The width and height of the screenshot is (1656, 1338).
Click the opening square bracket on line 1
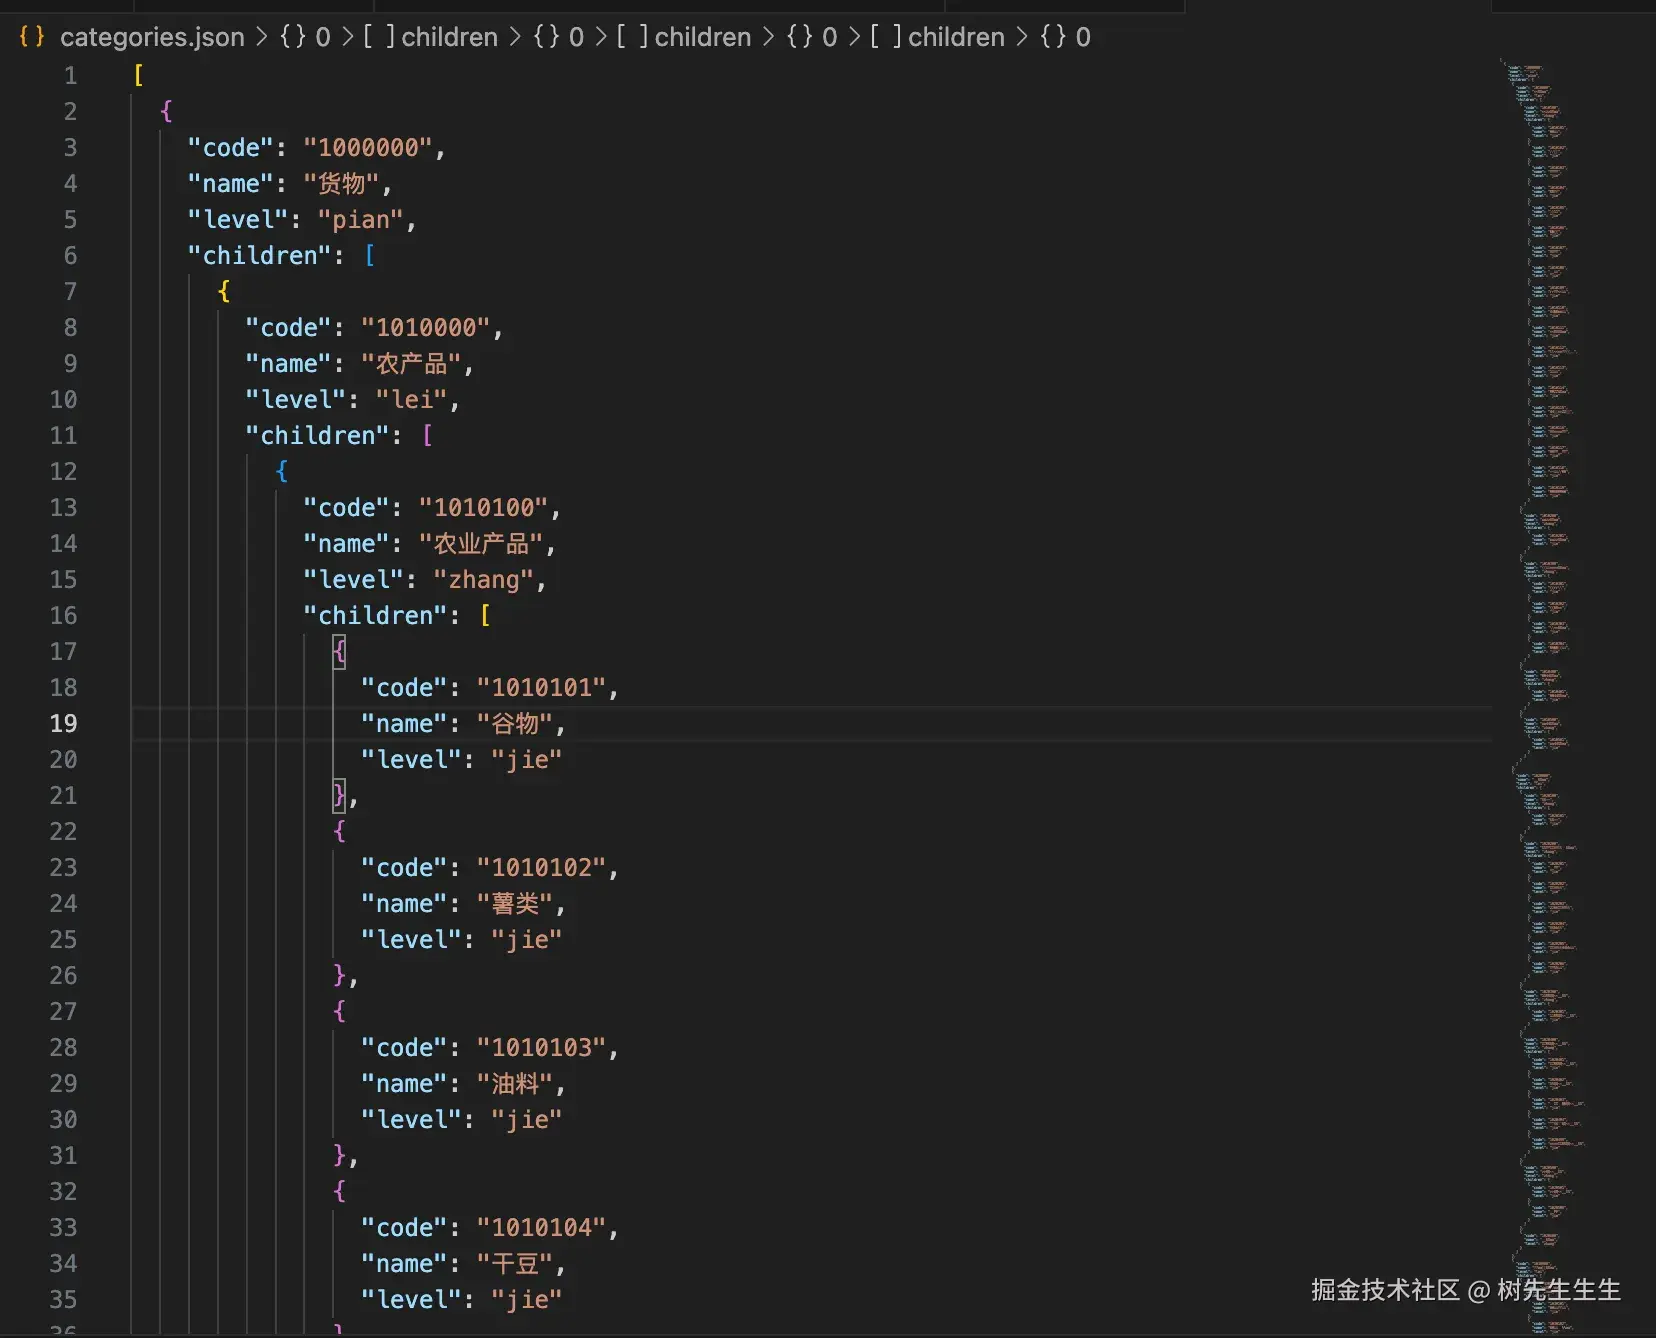coord(138,75)
